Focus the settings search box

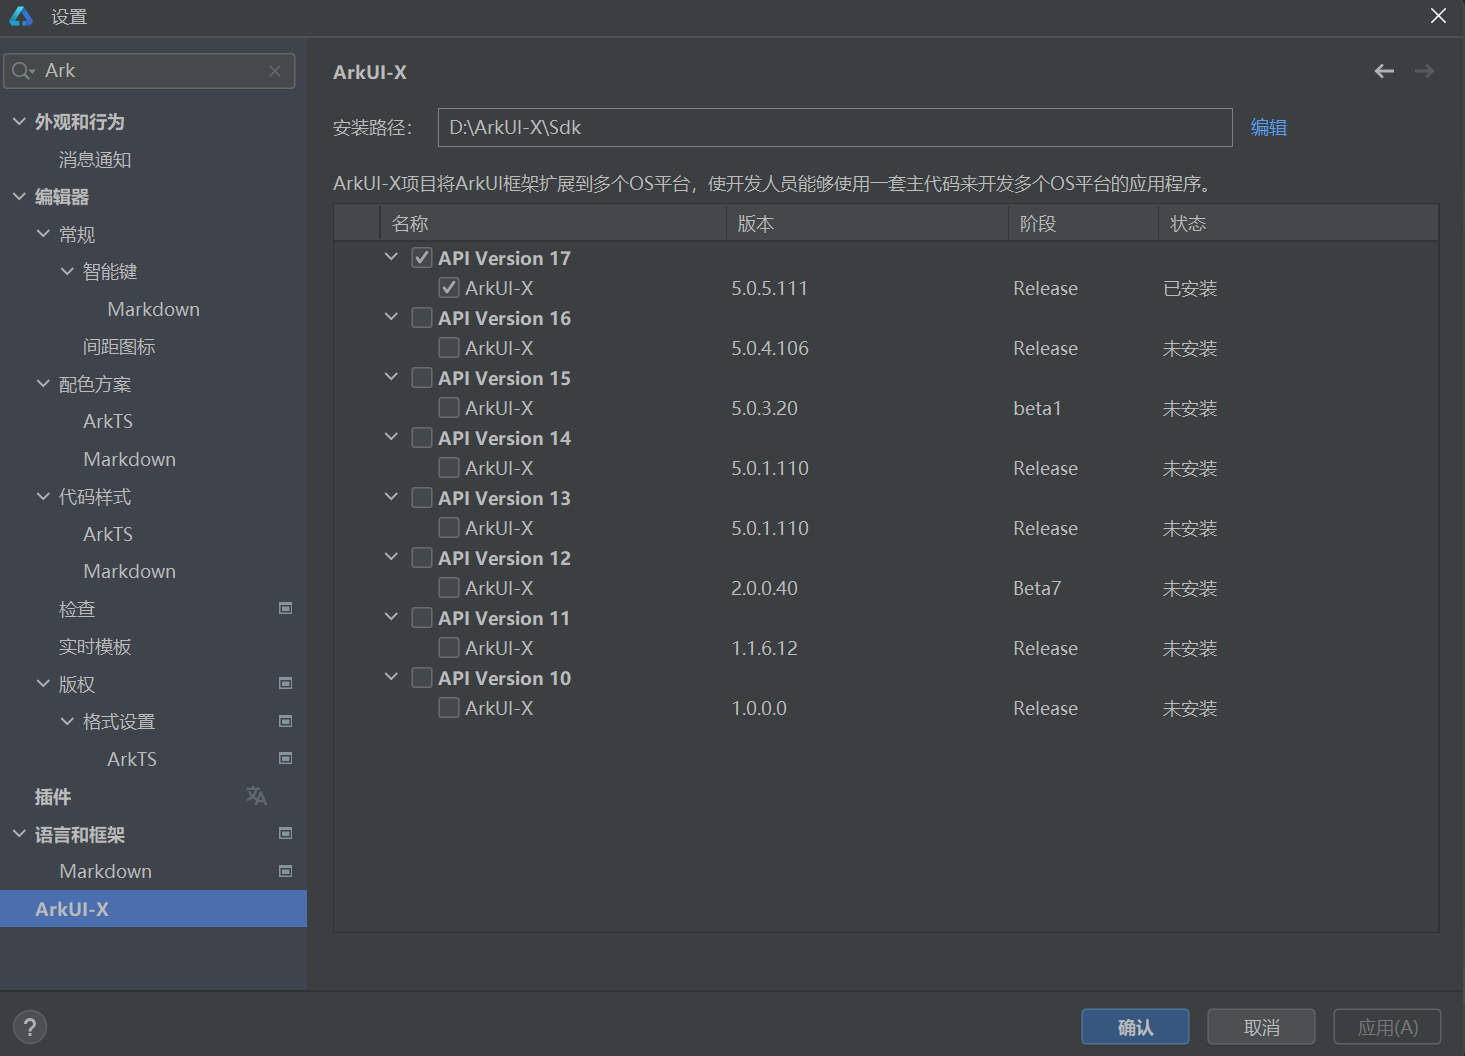point(149,71)
